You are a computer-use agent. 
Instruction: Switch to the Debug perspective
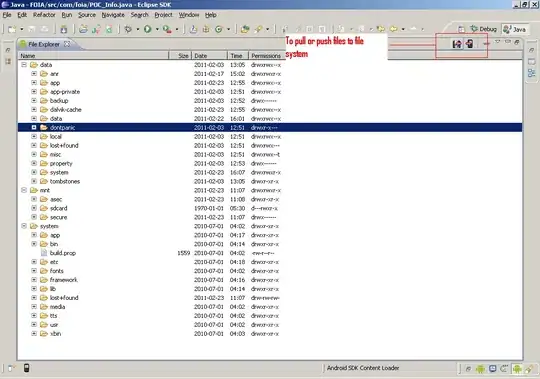(x=484, y=29)
